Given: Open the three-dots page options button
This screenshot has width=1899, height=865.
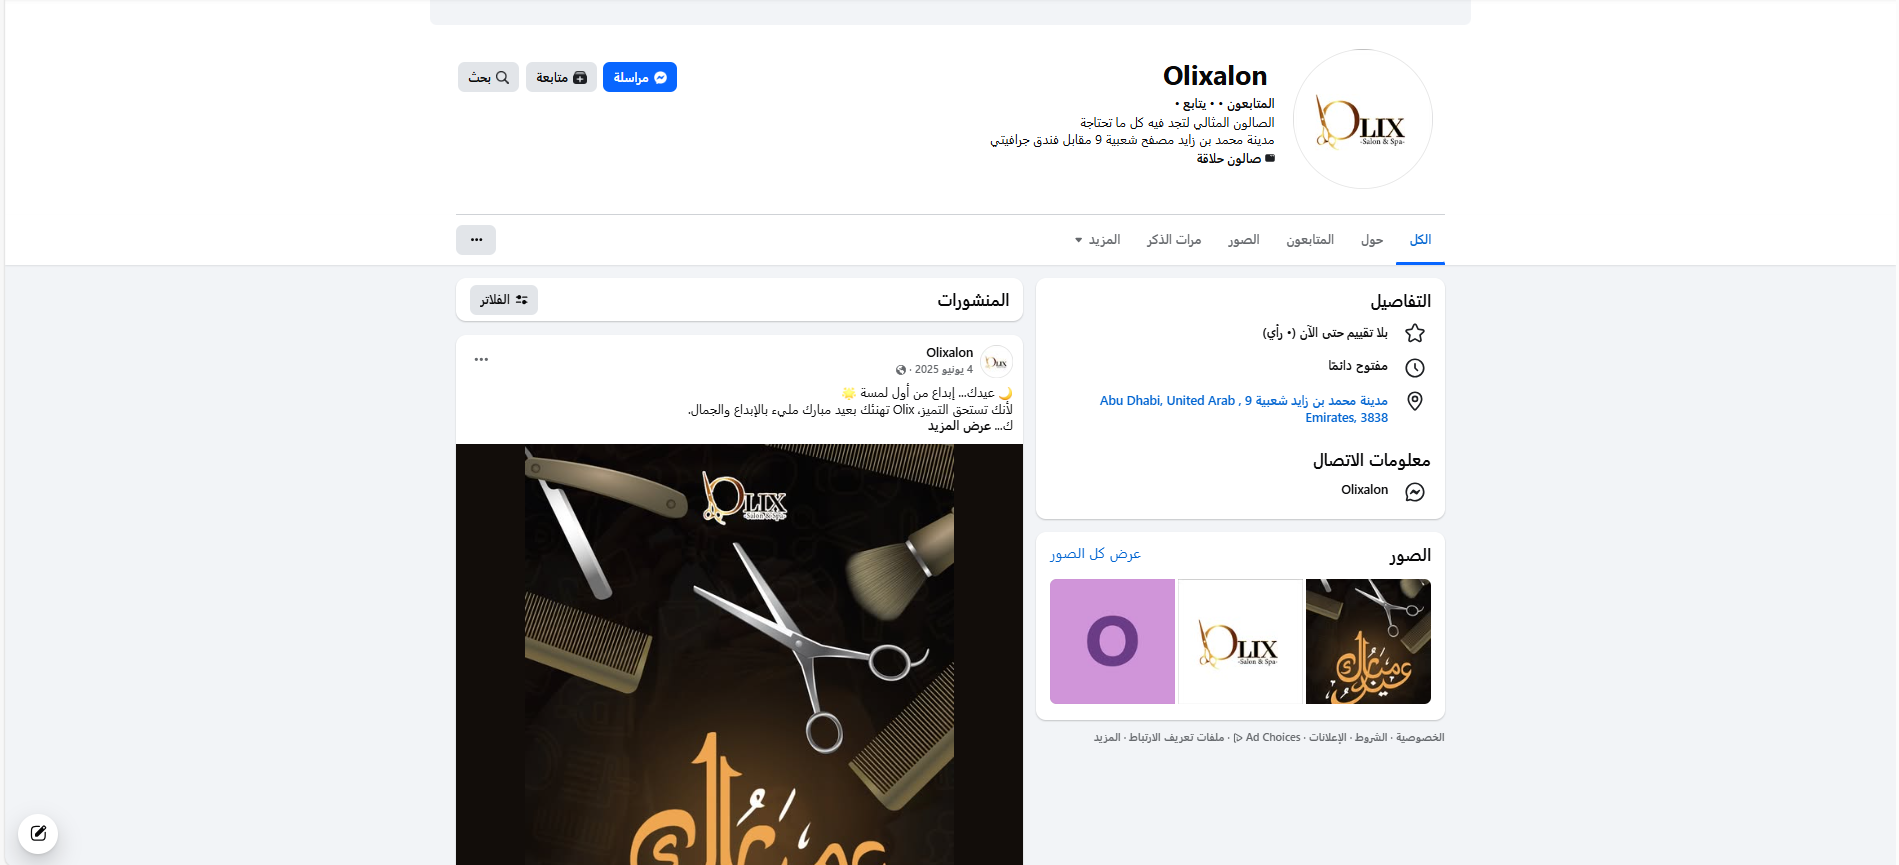Looking at the screenshot, I should click(x=476, y=240).
